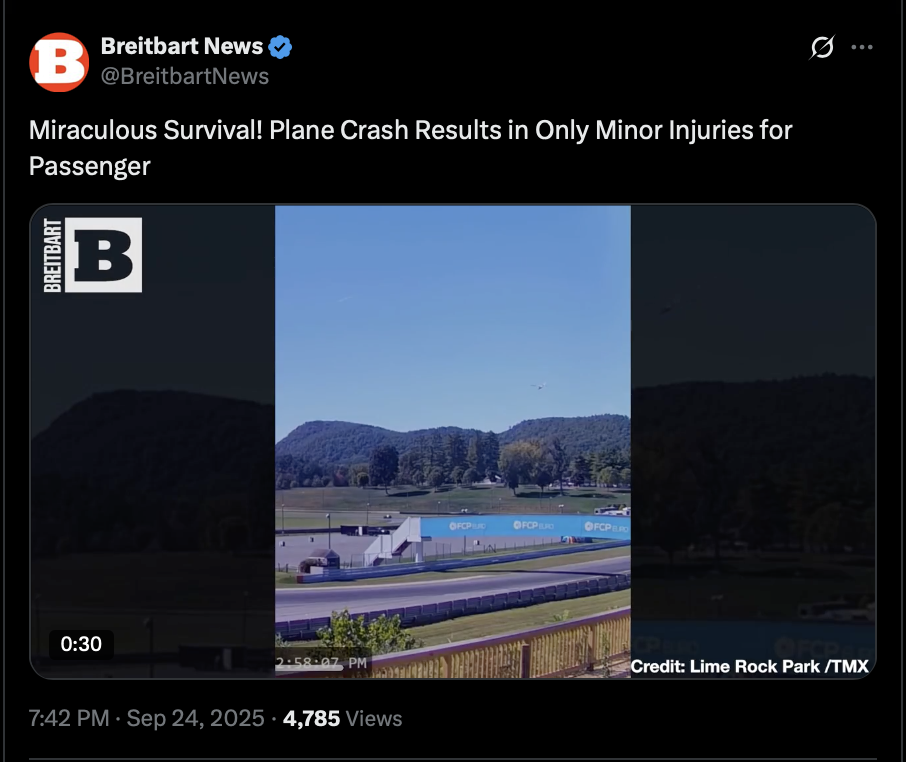
Task: View the 4,785 Views count
Action: pos(342,718)
